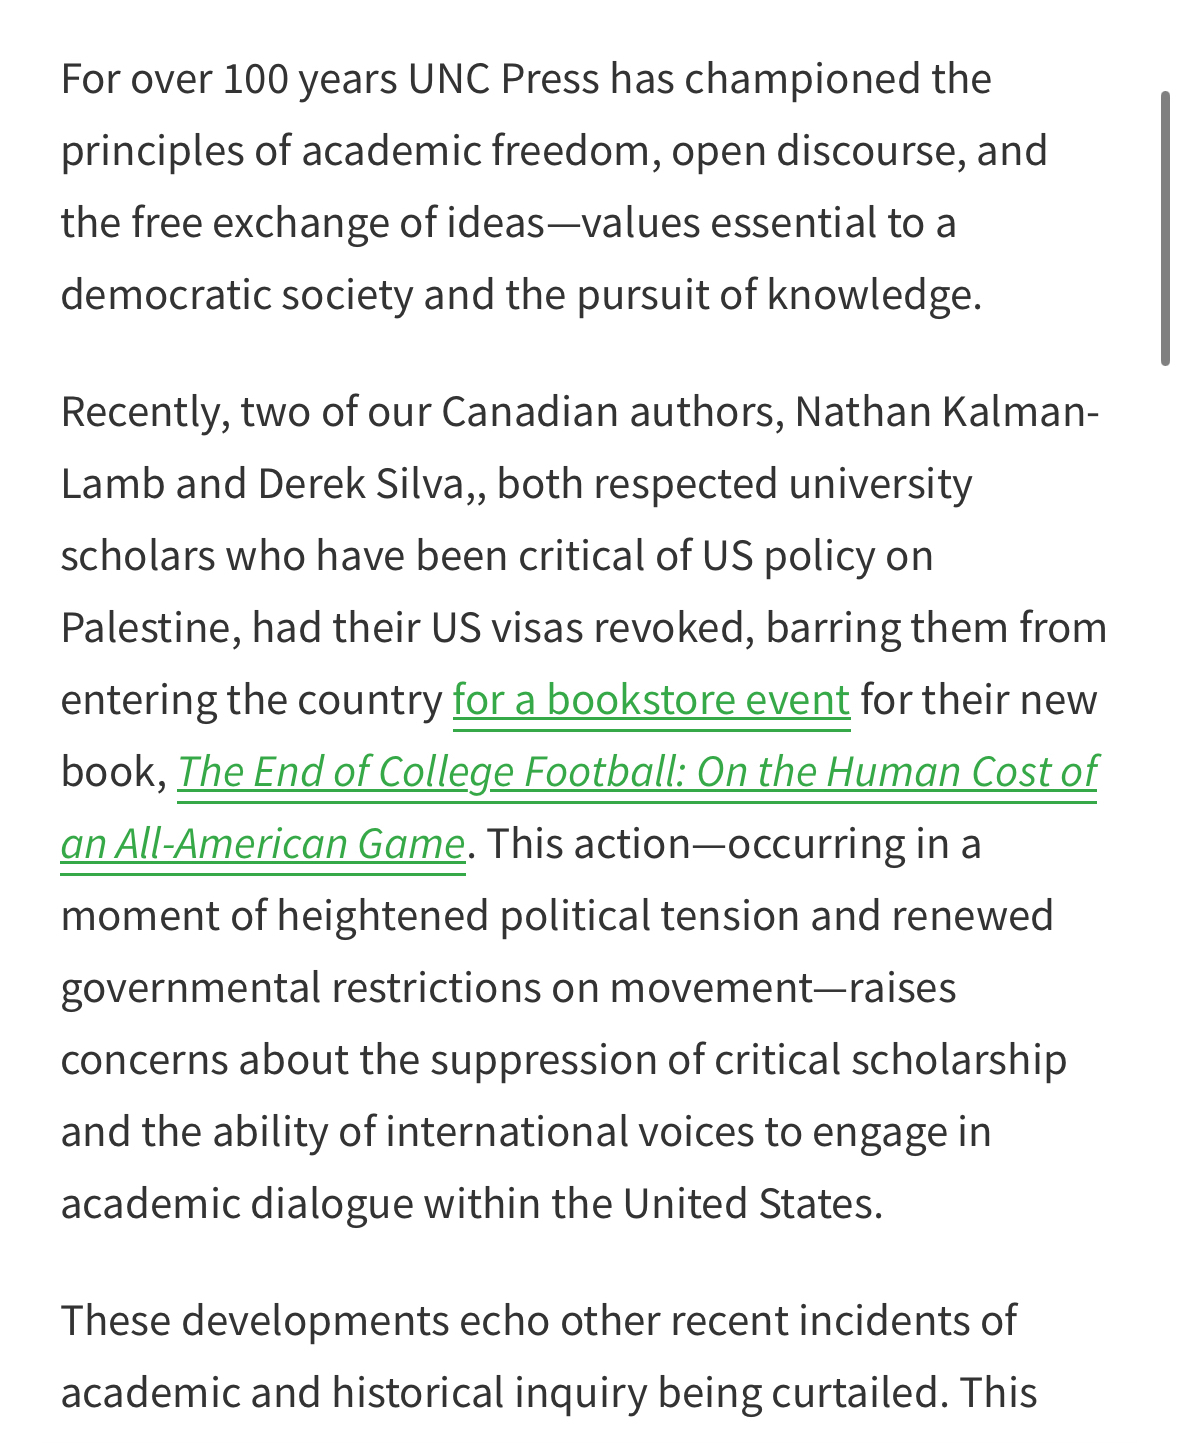Open the "for a bookstore event" link
1179x1443 pixels.
[x=651, y=700]
